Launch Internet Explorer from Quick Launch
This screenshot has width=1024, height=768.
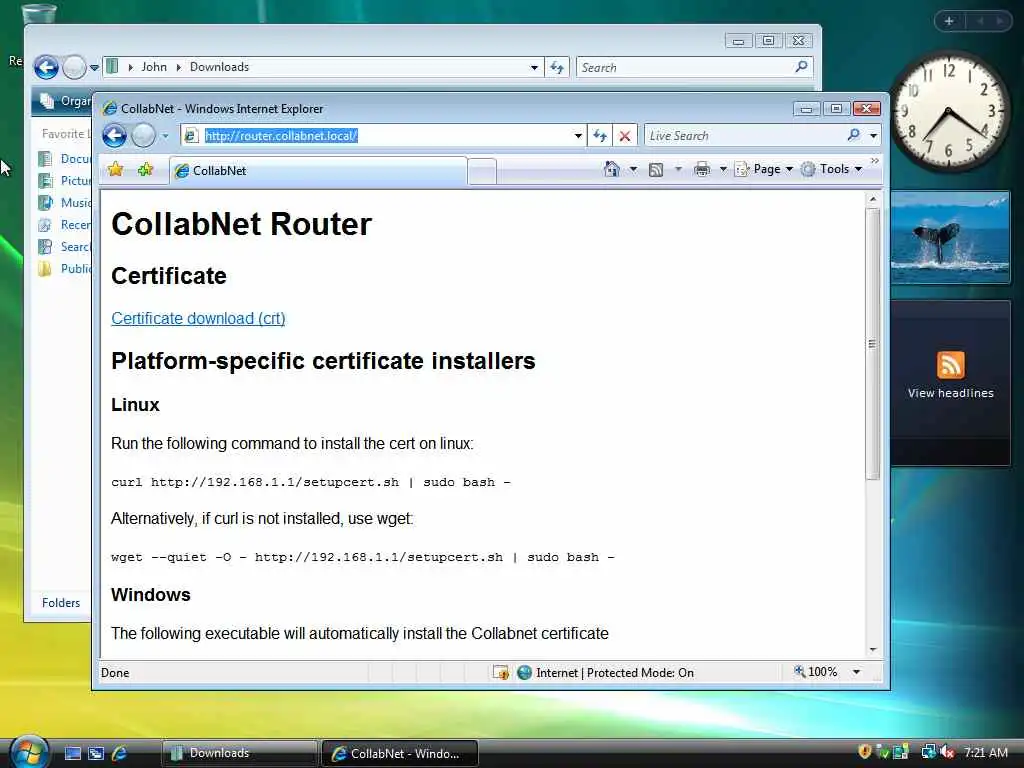[x=120, y=754]
